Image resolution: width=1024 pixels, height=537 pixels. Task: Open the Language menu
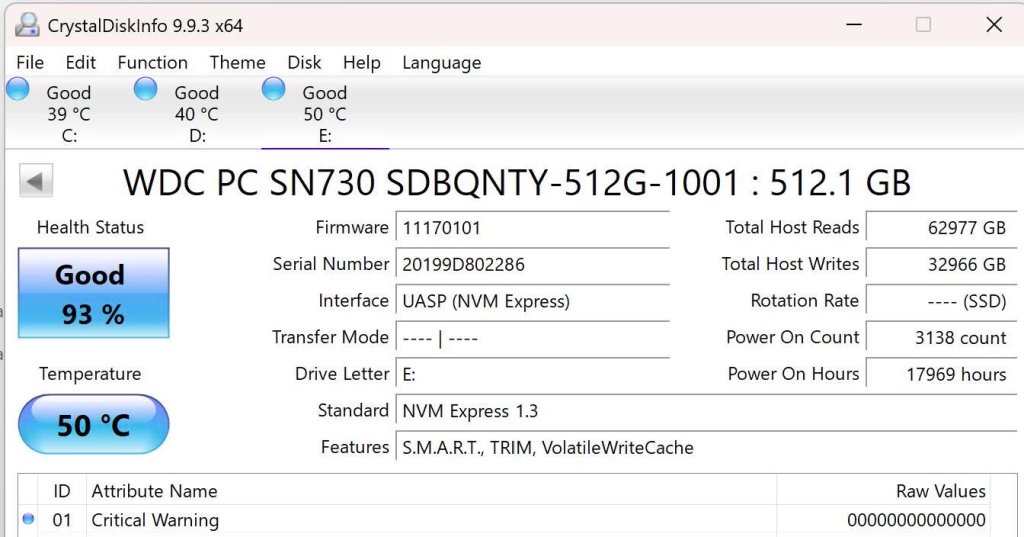coord(441,63)
